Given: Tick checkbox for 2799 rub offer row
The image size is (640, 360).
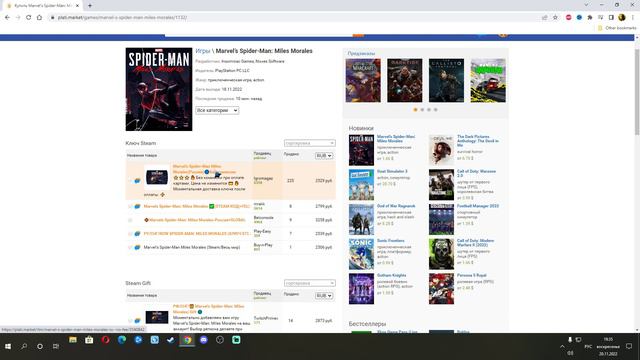Looking at the screenshot, I should coord(130,207).
